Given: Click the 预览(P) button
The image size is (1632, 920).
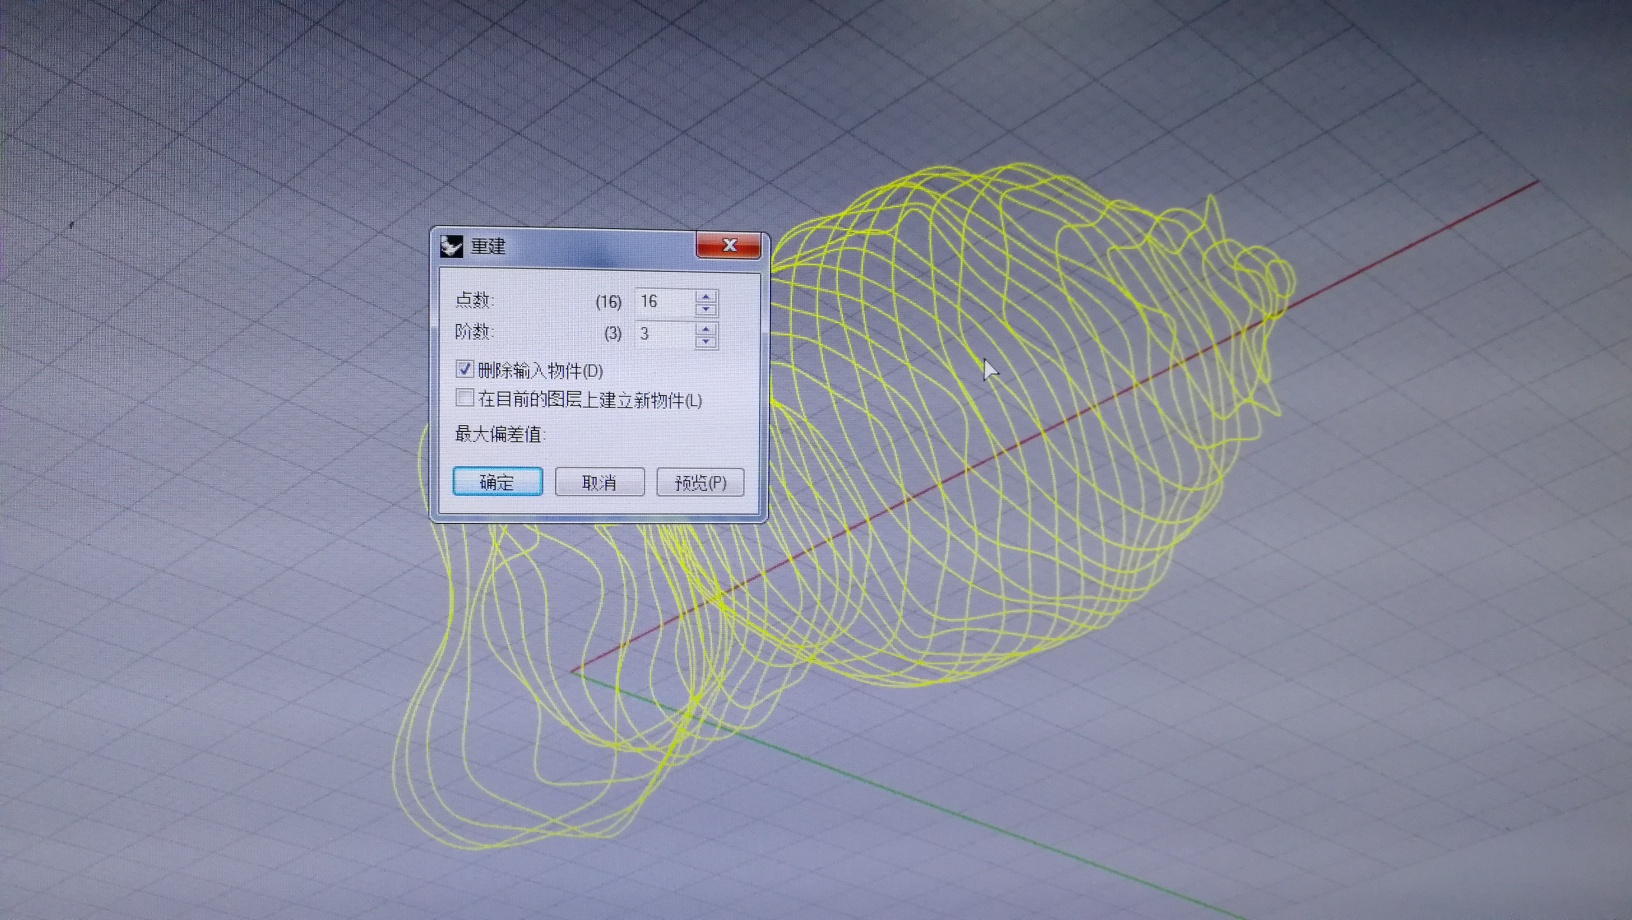Looking at the screenshot, I should point(700,482).
